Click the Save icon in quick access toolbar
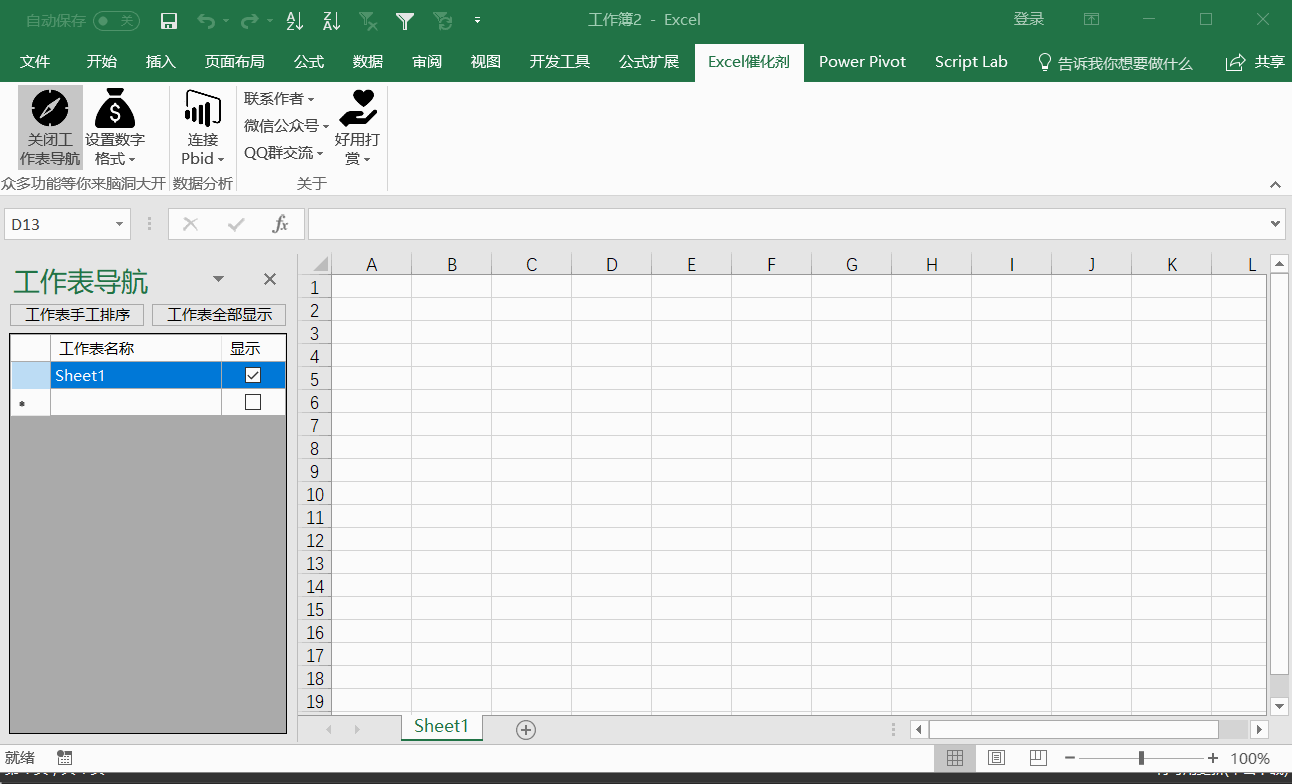This screenshot has height=784, width=1292. click(x=169, y=20)
